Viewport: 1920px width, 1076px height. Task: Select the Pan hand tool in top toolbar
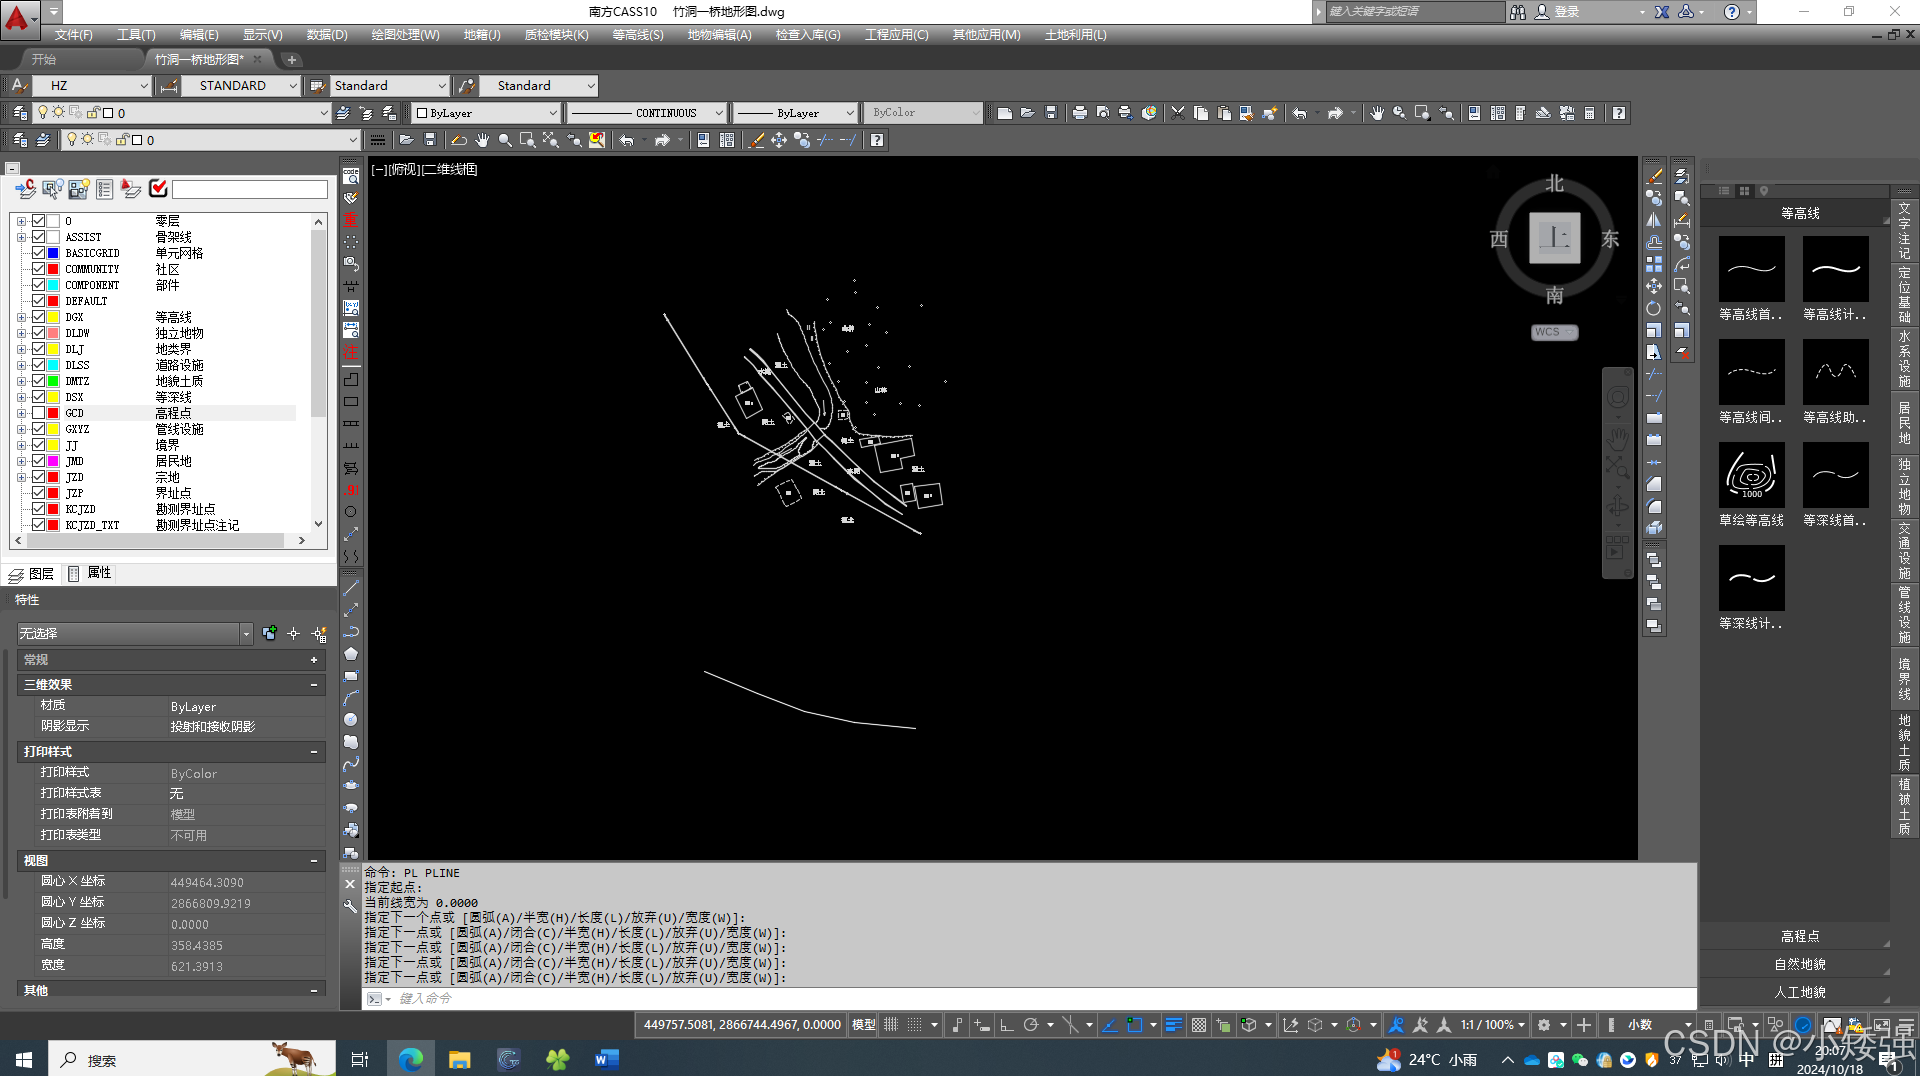click(1377, 113)
